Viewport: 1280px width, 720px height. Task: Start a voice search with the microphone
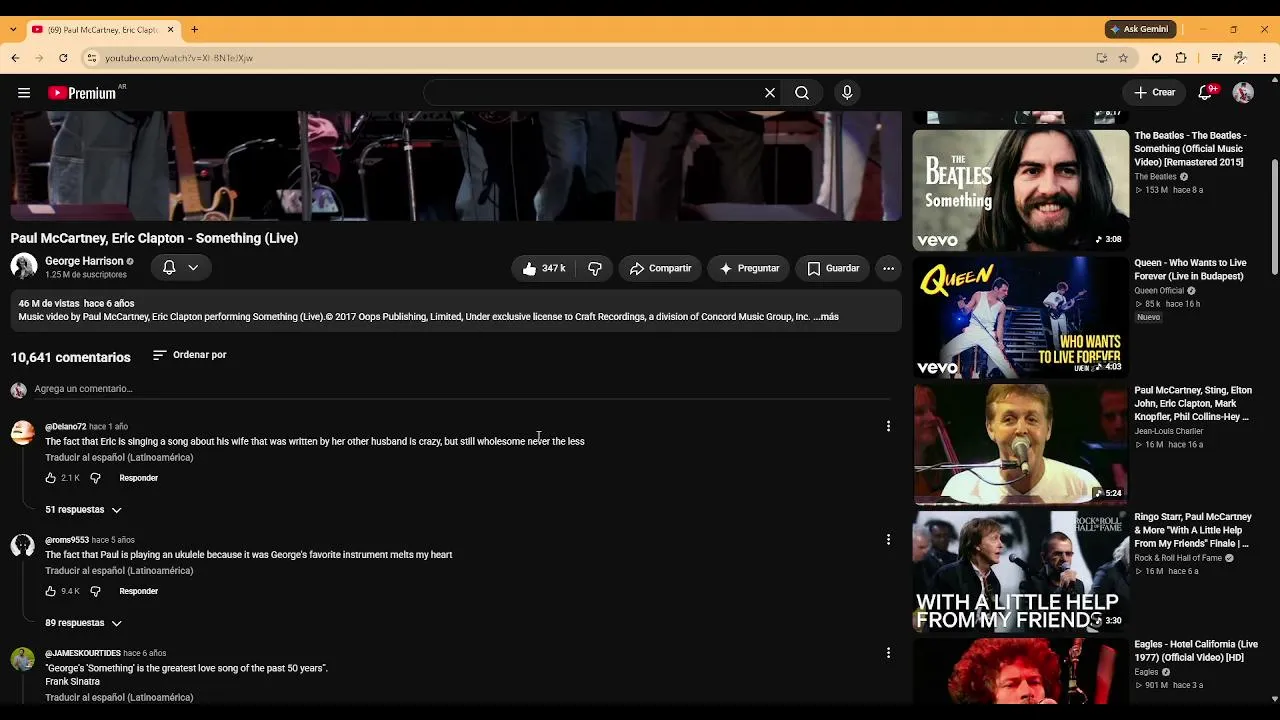point(847,93)
